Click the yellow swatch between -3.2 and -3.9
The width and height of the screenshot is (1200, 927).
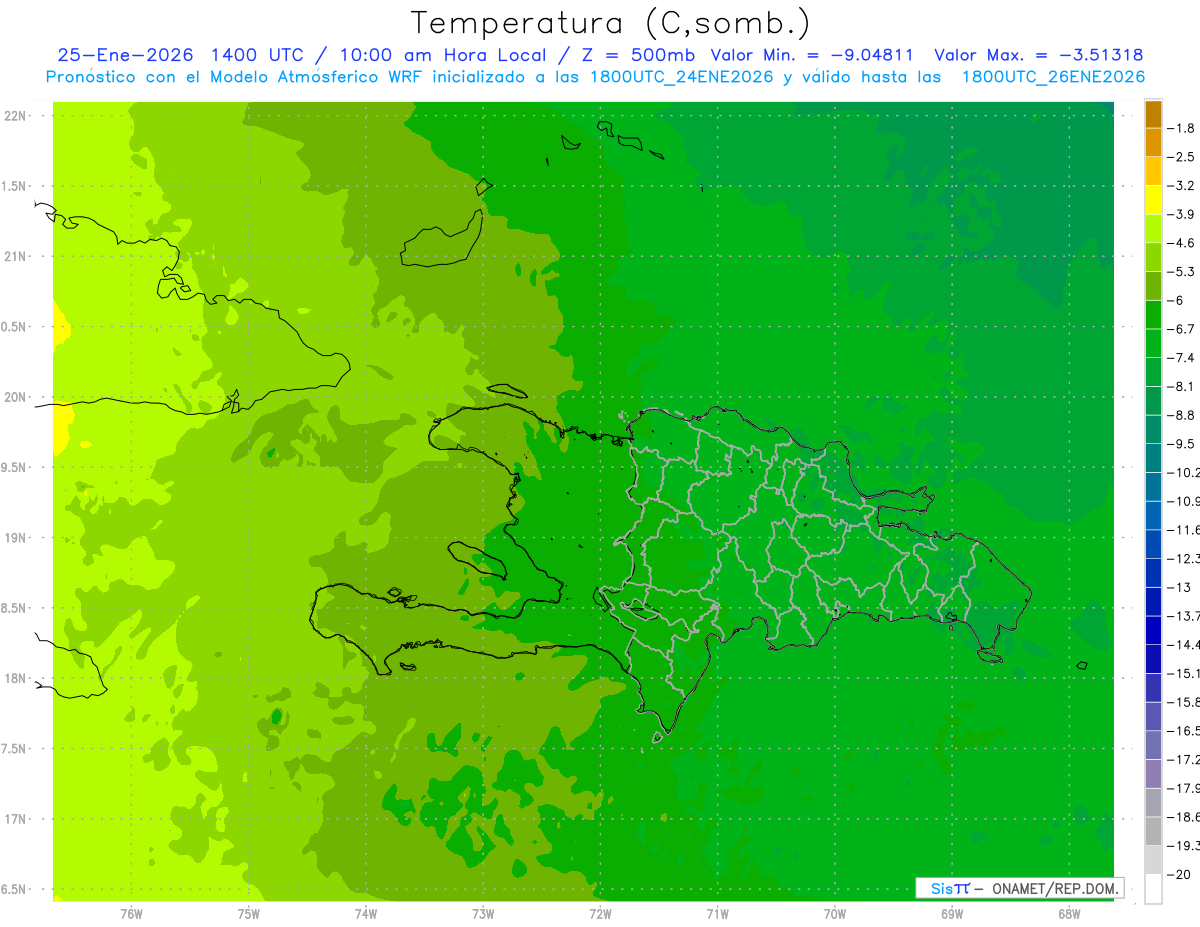[x=1153, y=200]
